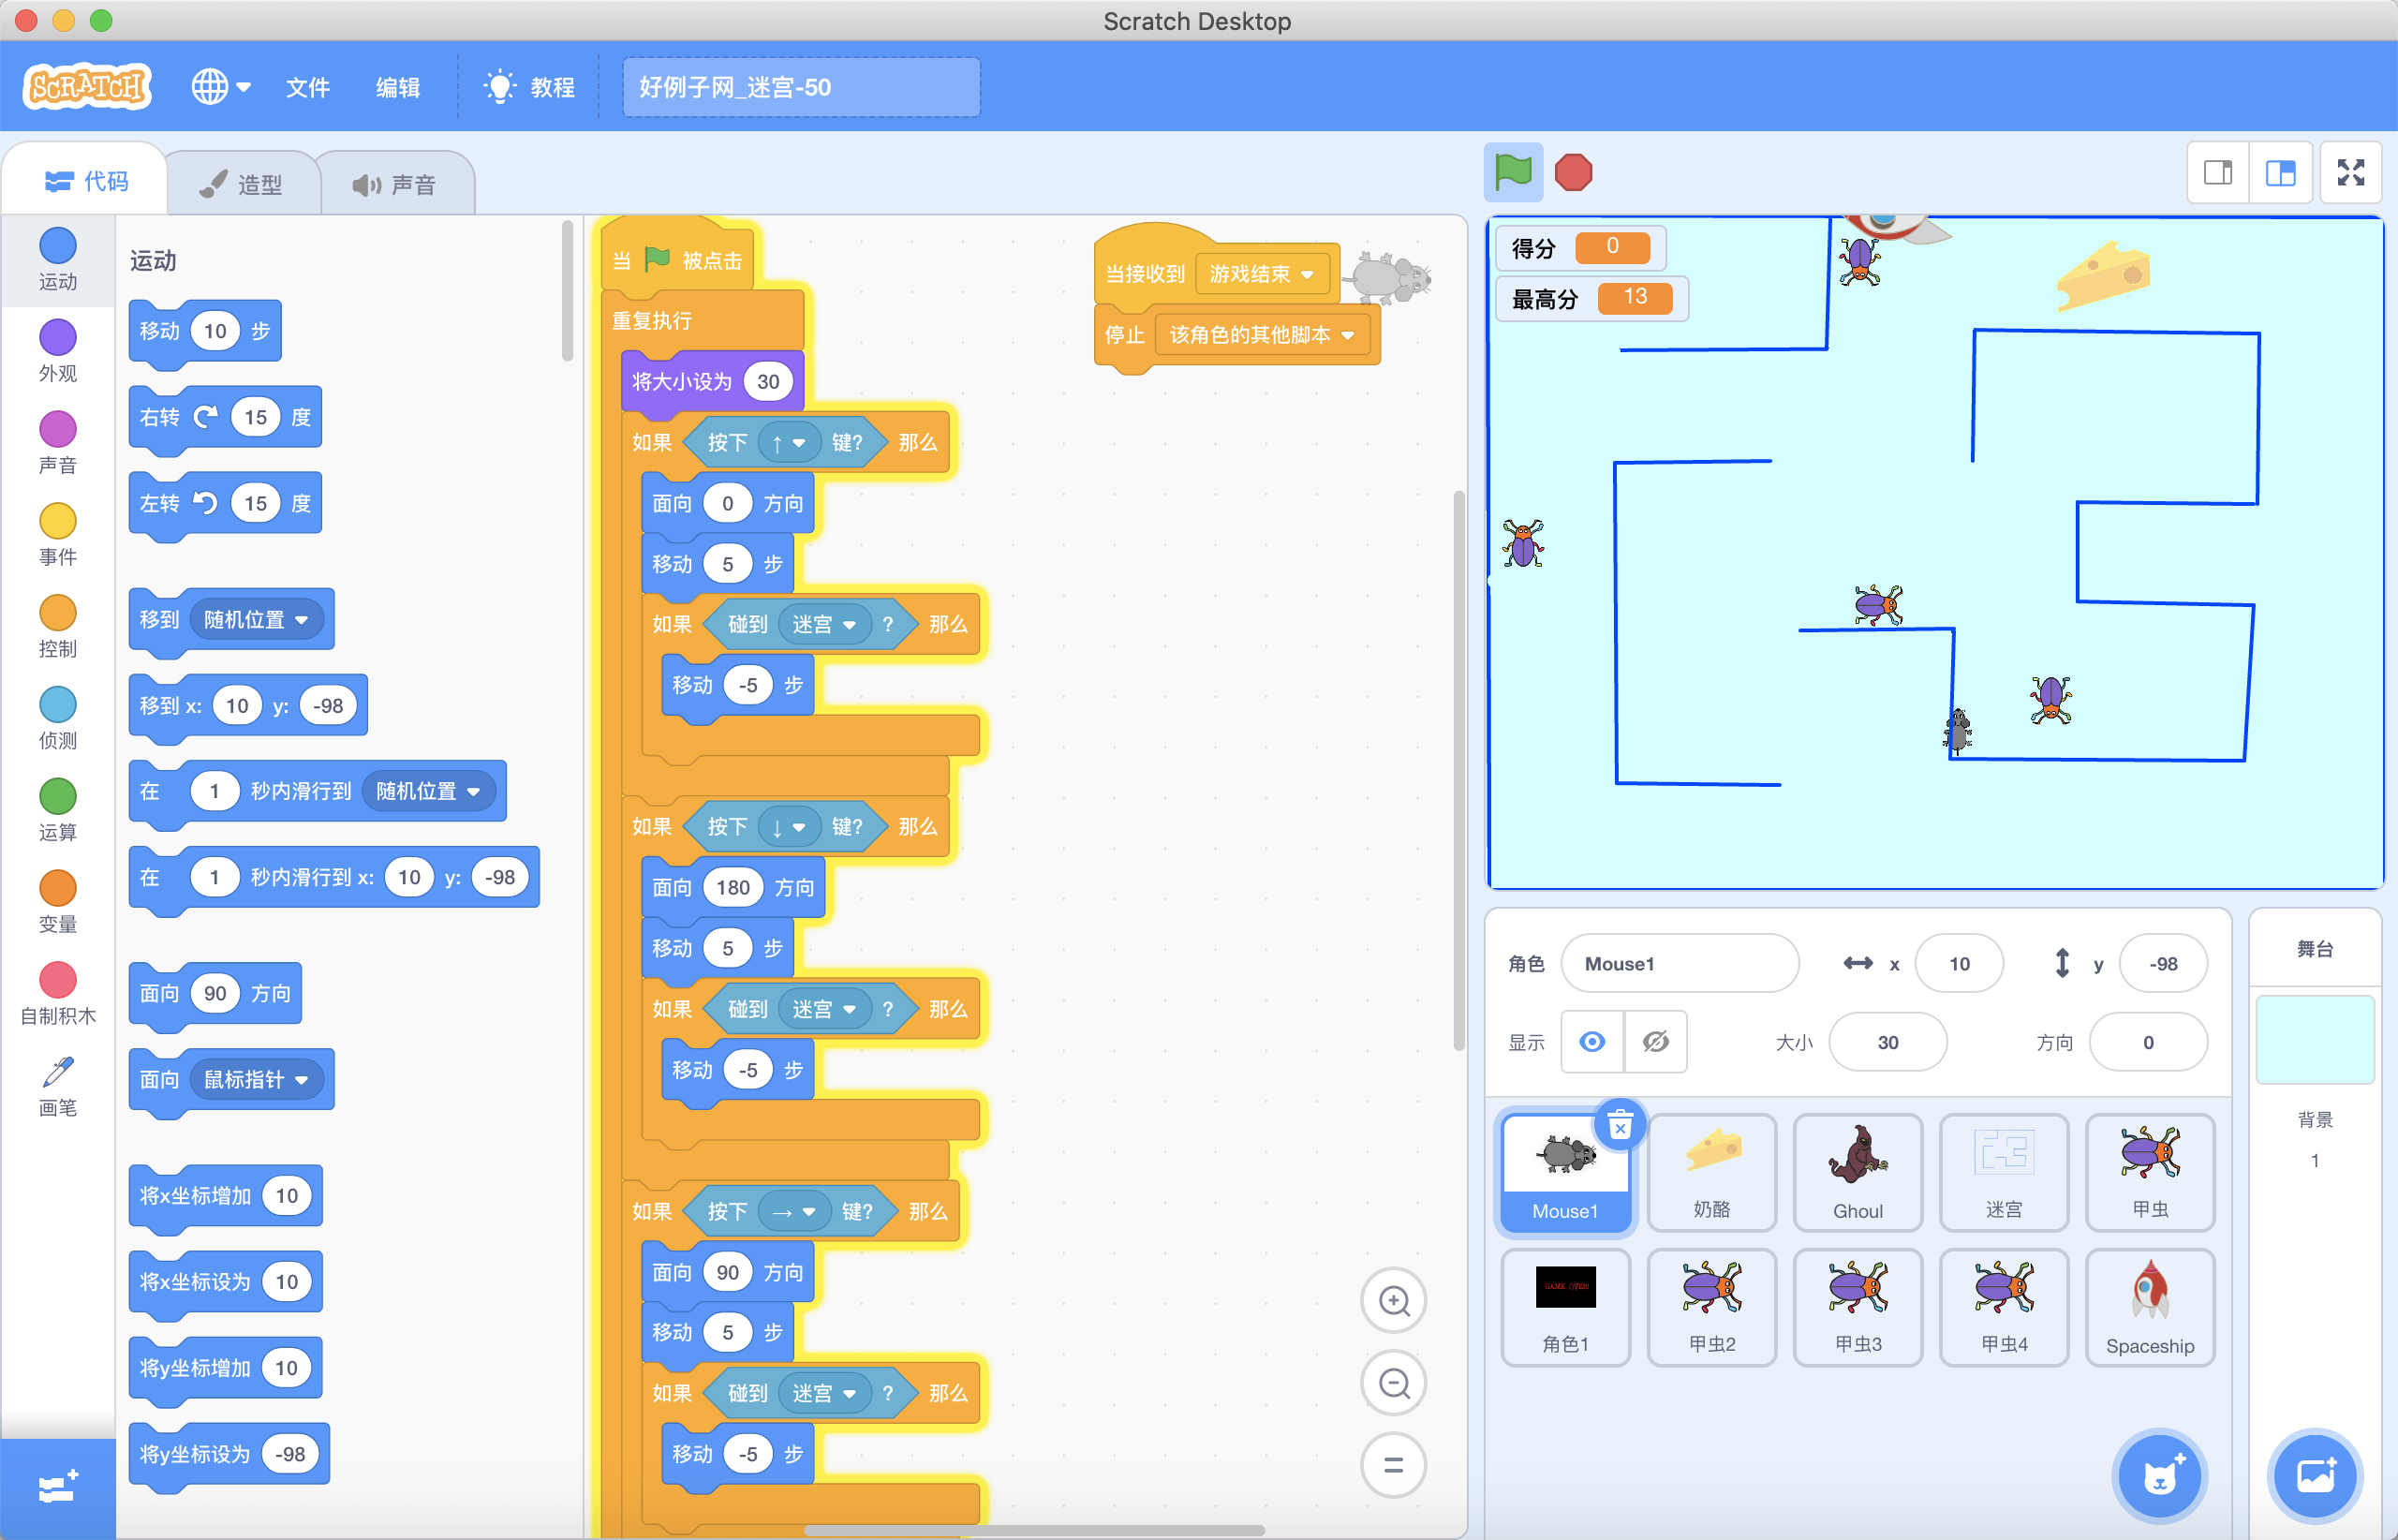2398x1540 pixels.
Task: Select the stage backdrop thumbnail
Action: pyautogui.click(x=2314, y=1039)
